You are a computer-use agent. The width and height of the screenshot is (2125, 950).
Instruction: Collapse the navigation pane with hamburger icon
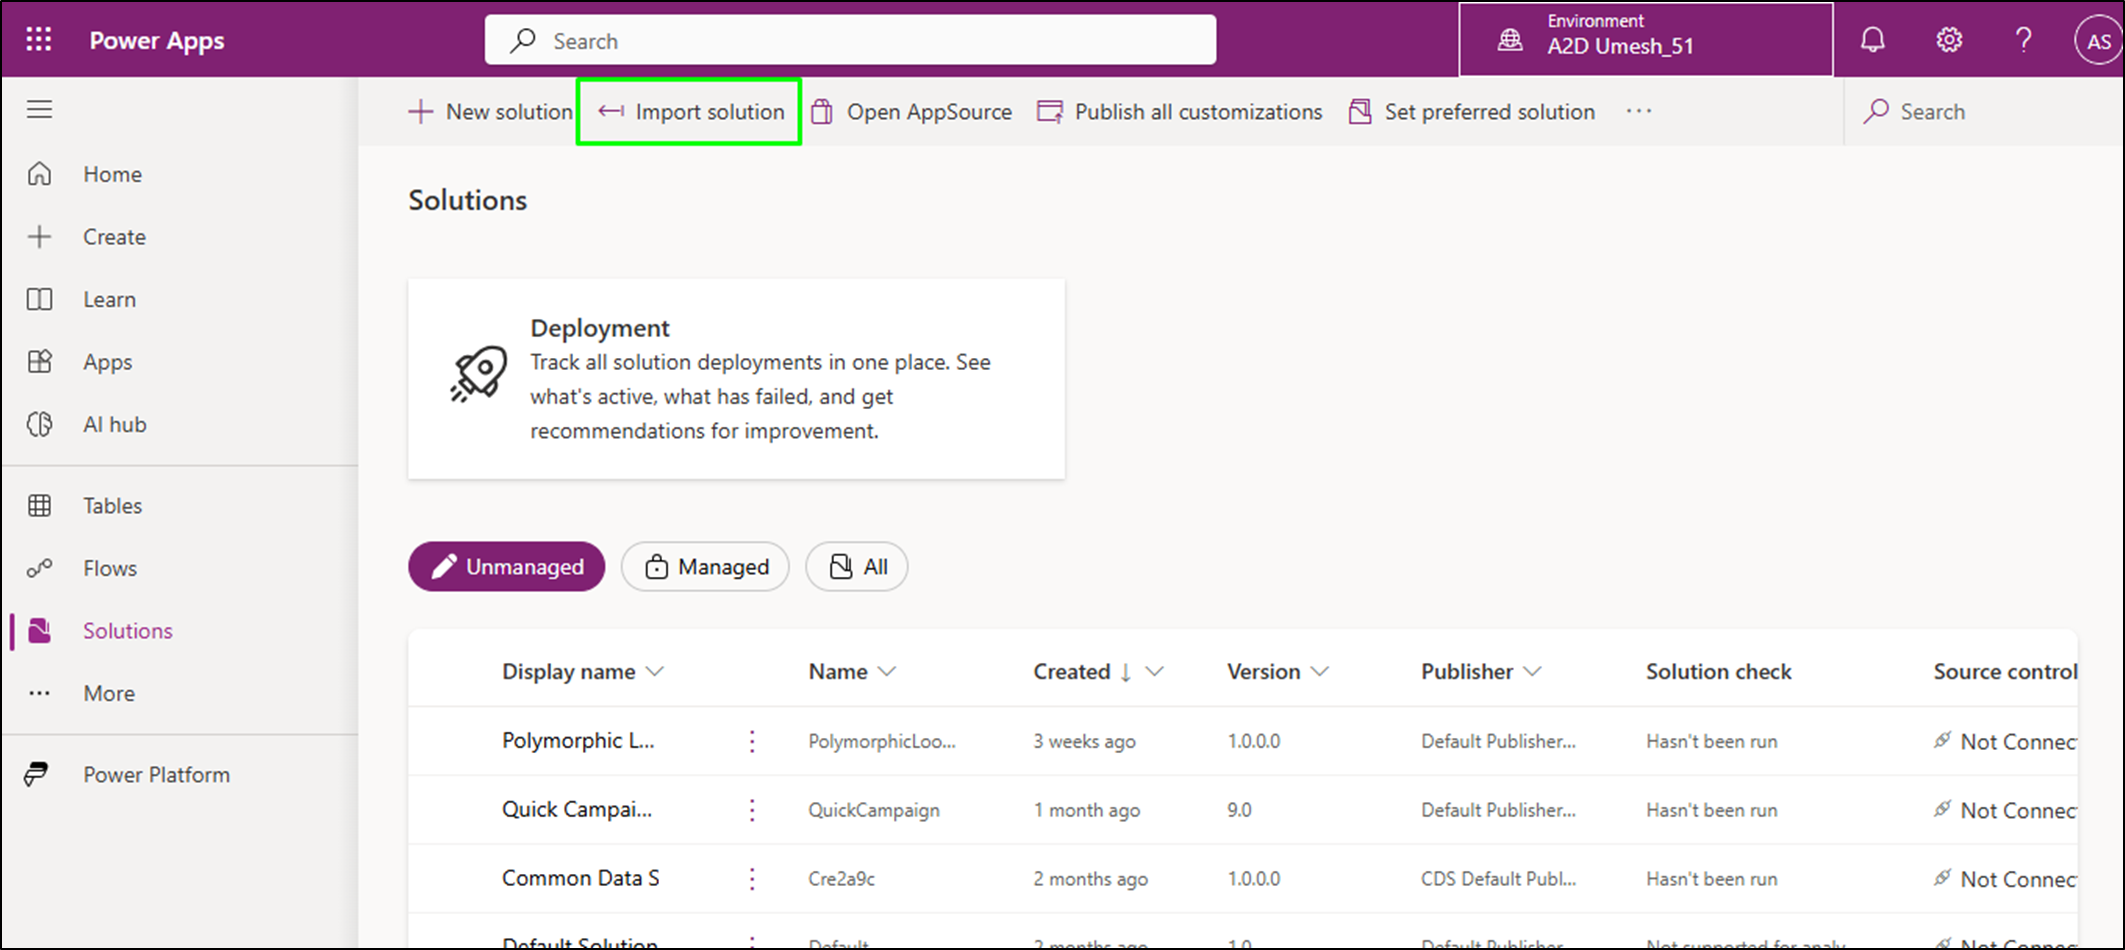tap(39, 109)
